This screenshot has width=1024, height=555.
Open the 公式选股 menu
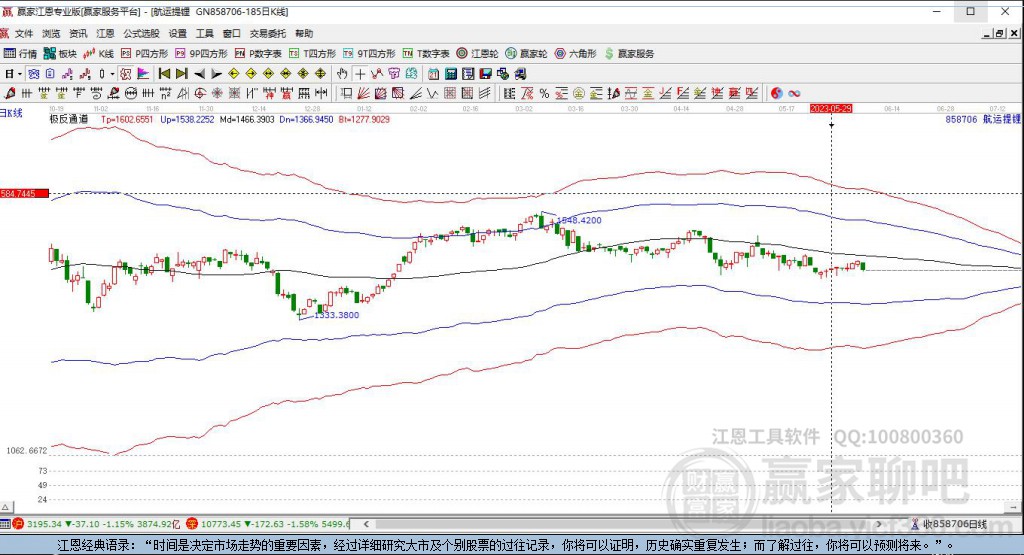142,33
